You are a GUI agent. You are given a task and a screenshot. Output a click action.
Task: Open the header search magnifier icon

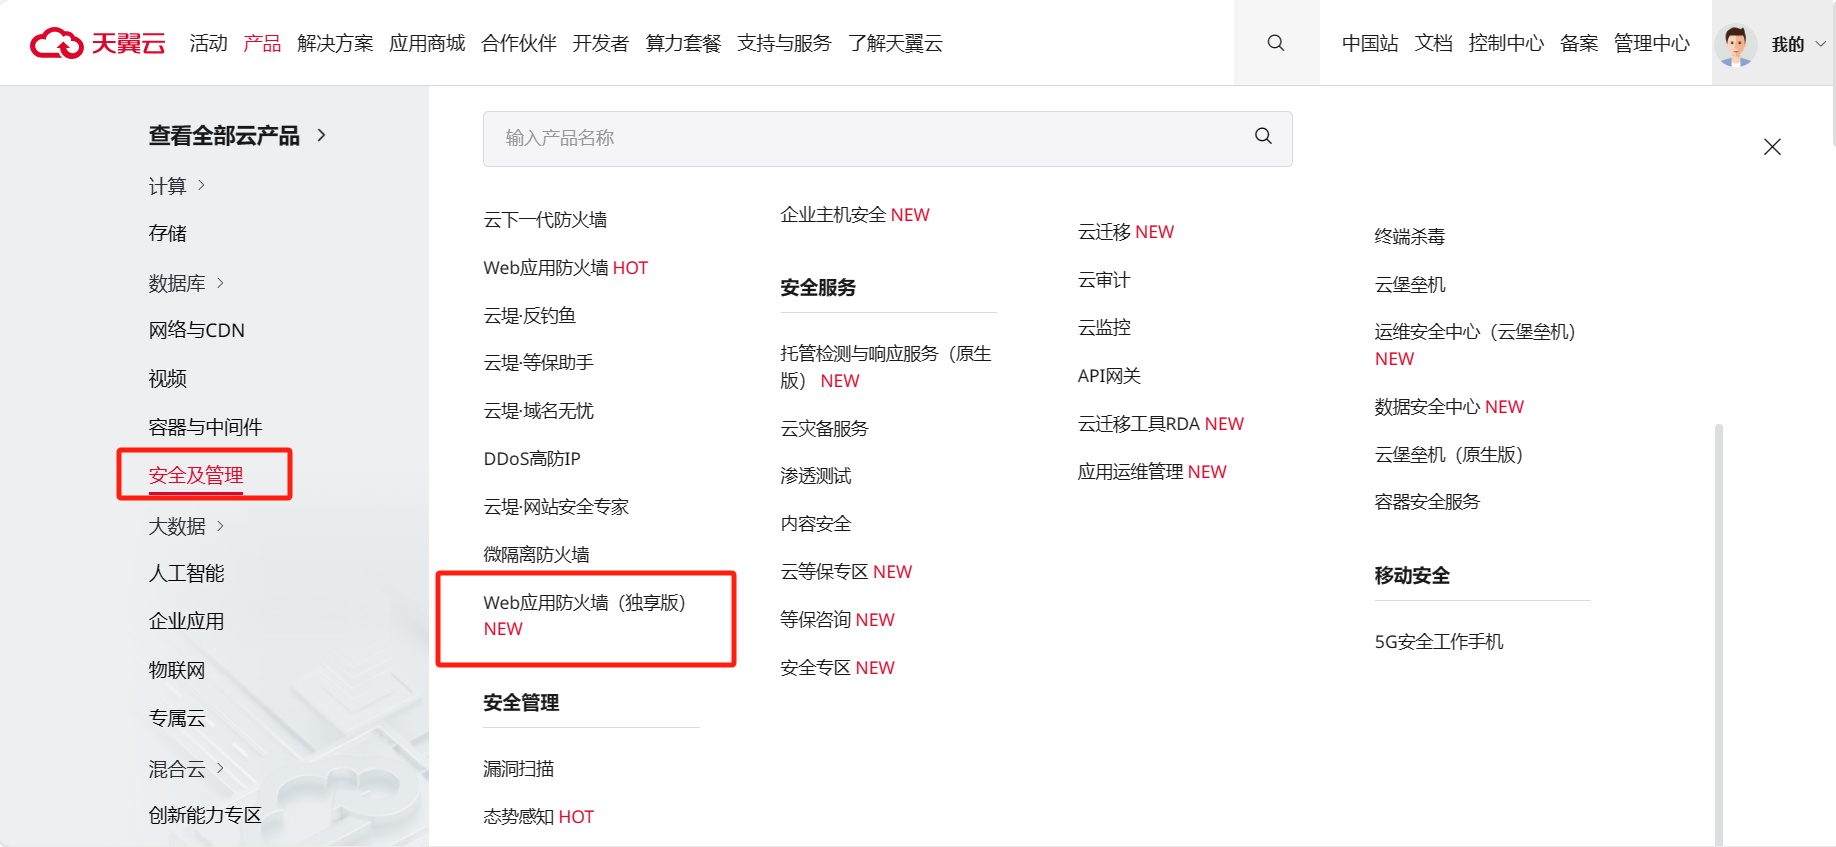point(1276,43)
